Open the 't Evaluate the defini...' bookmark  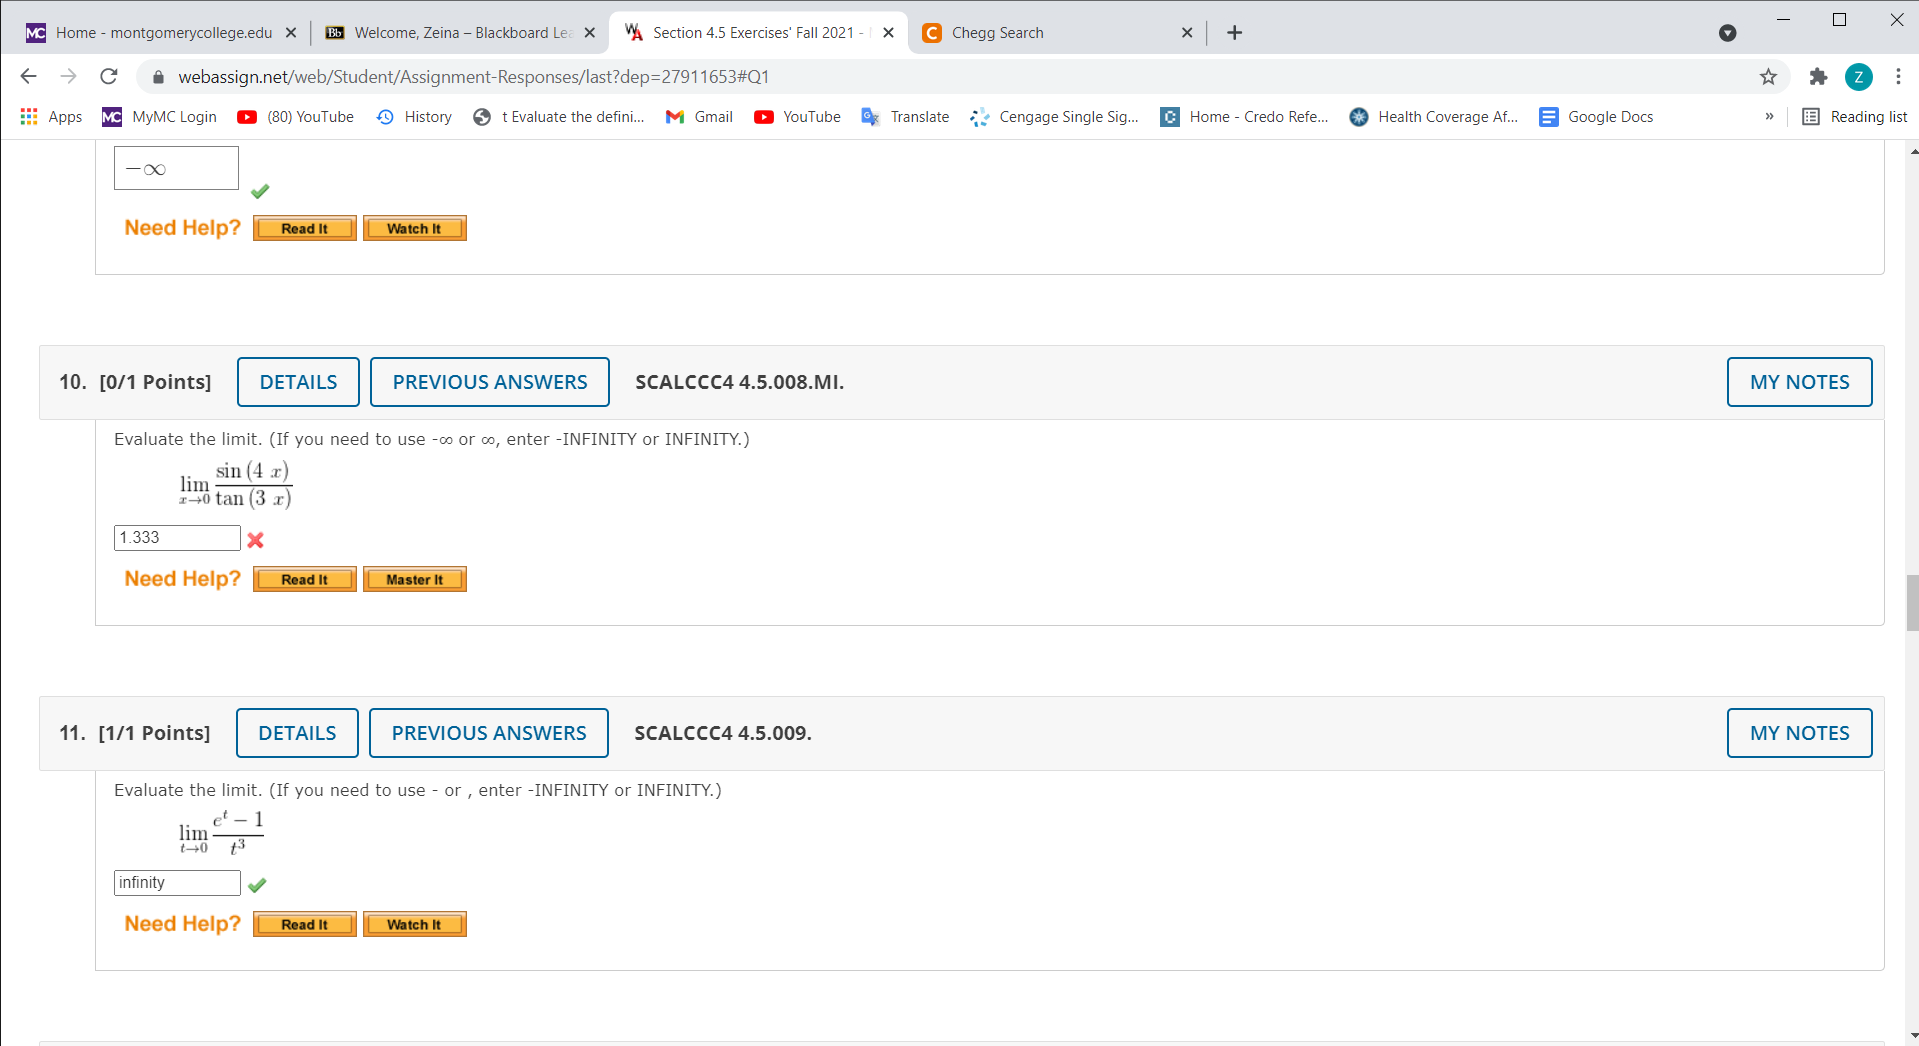559,117
